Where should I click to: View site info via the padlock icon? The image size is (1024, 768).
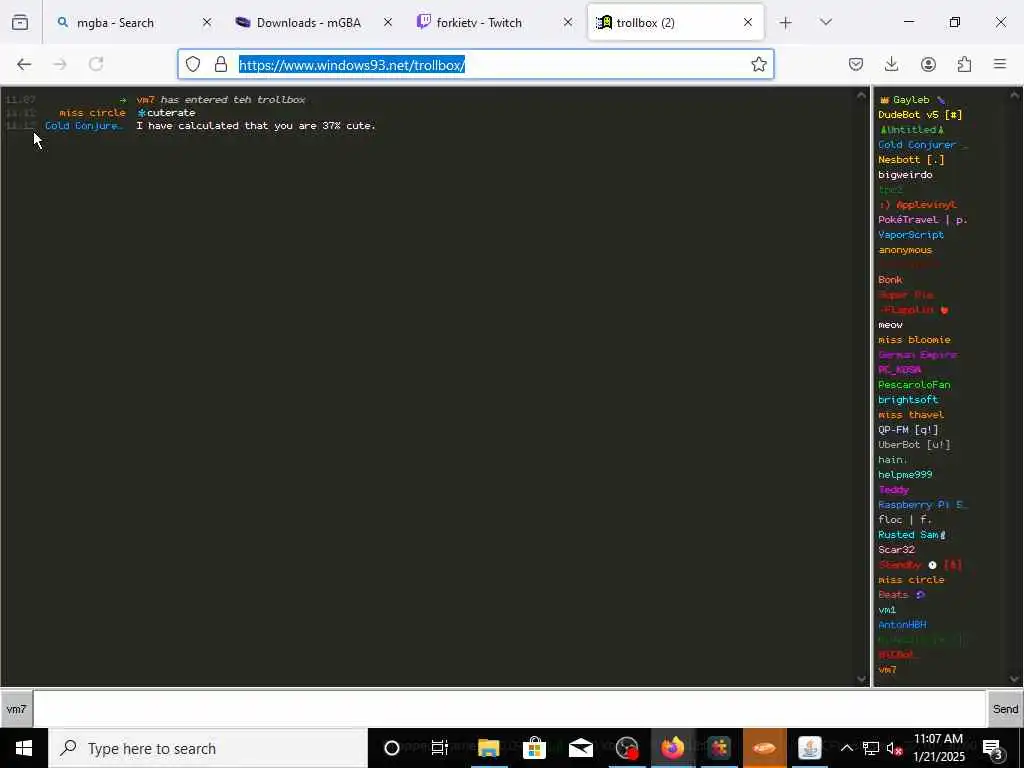(221, 64)
